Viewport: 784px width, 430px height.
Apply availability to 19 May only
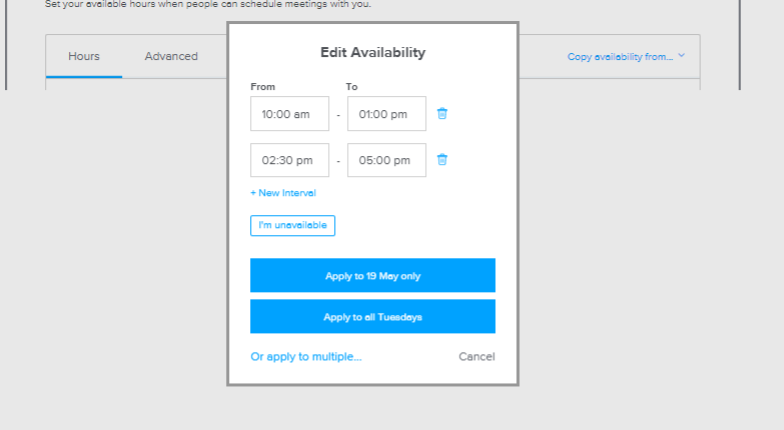click(x=372, y=276)
